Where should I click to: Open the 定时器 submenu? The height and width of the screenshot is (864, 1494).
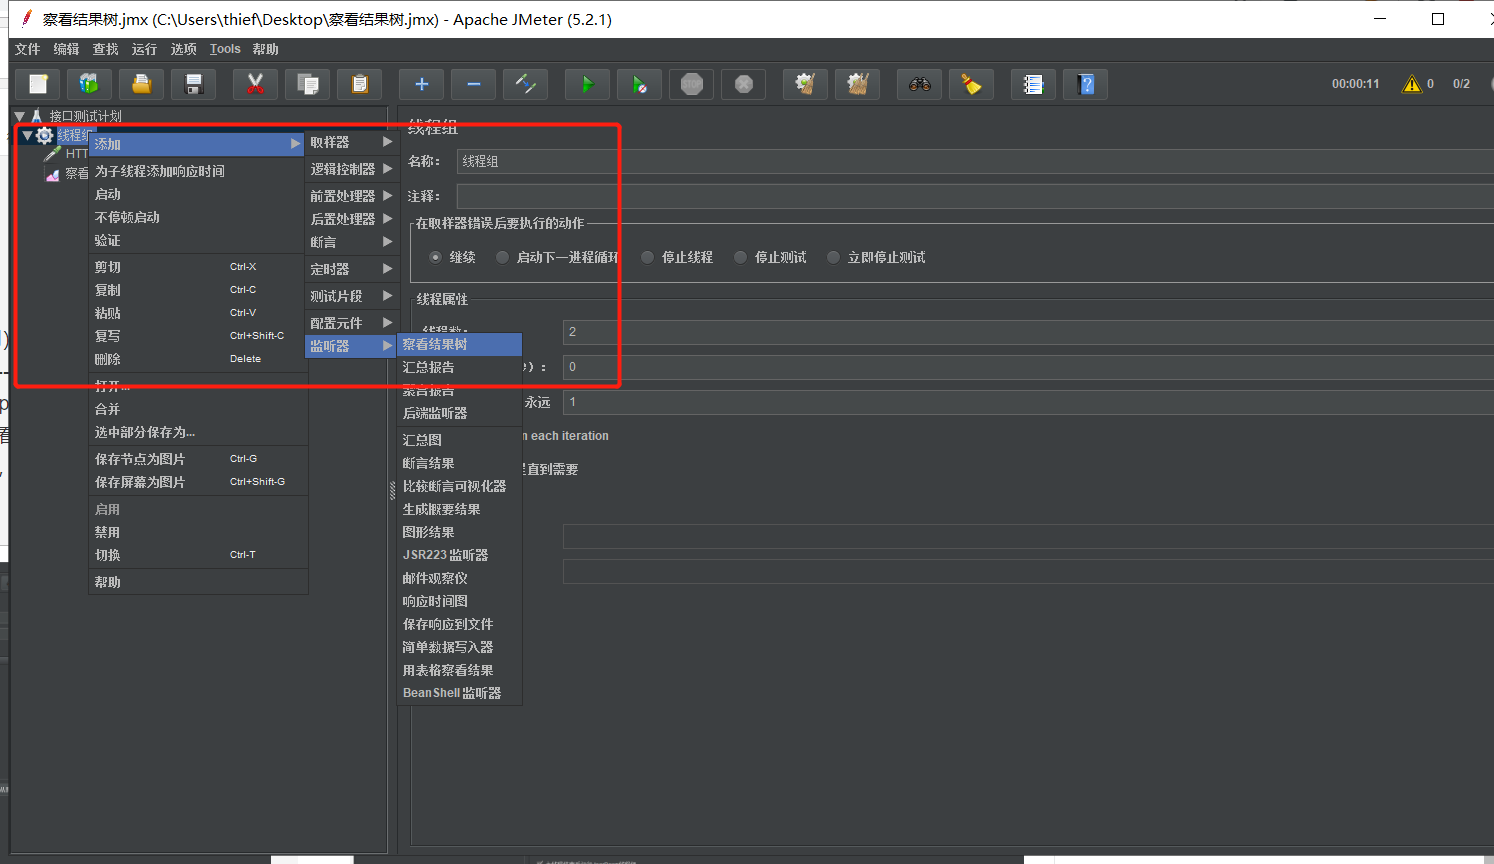(351, 269)
